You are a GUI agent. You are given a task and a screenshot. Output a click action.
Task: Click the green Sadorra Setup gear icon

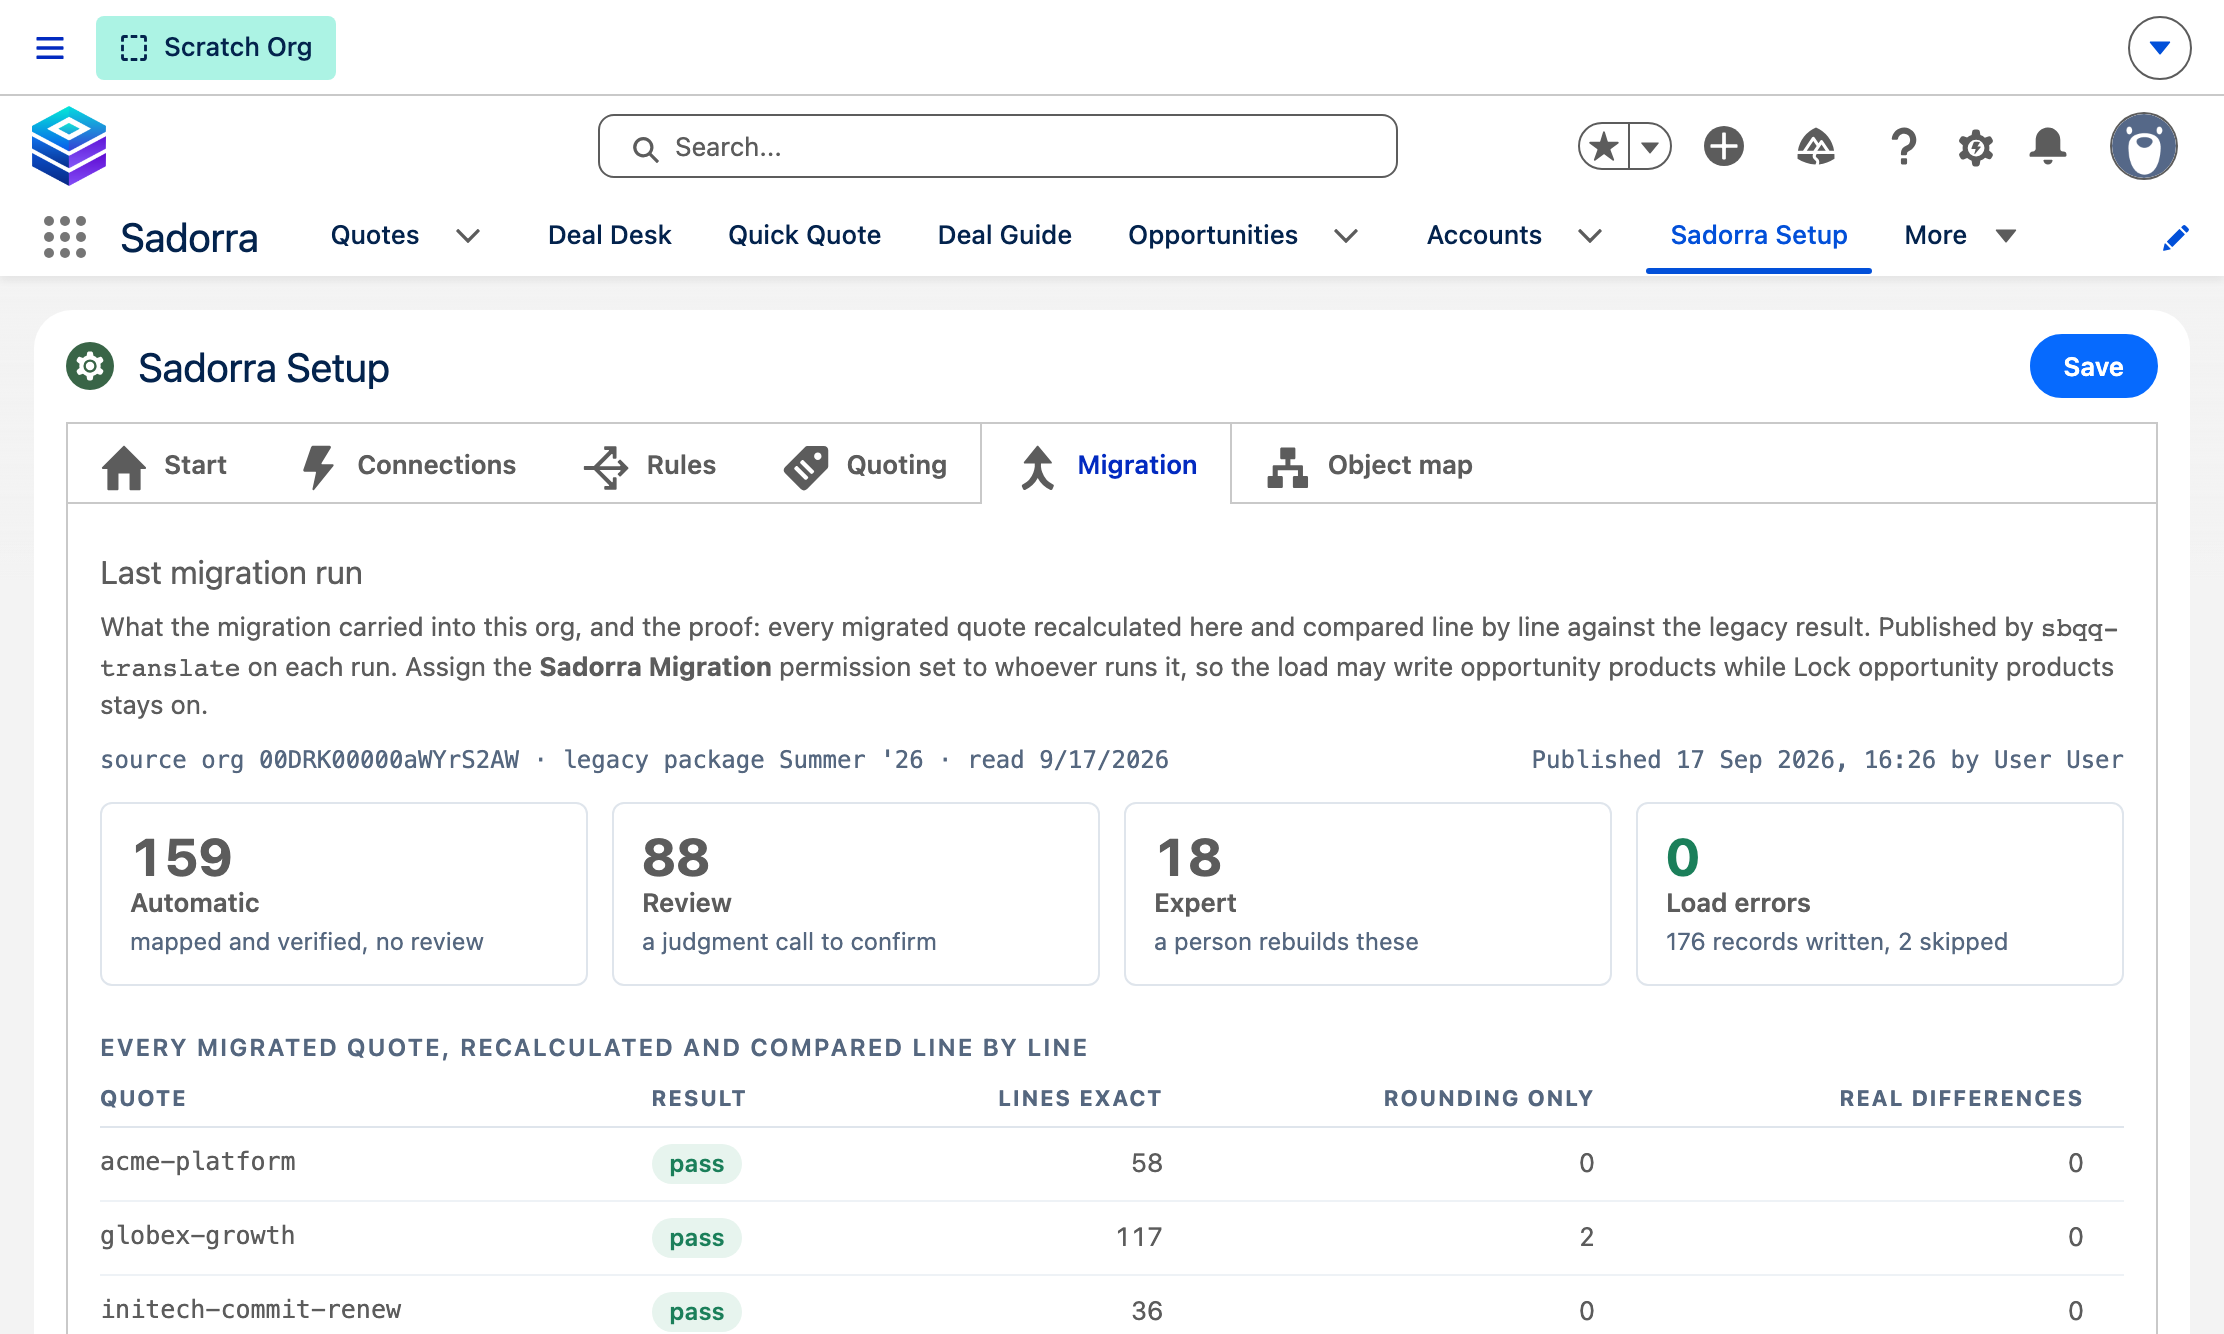90,367
